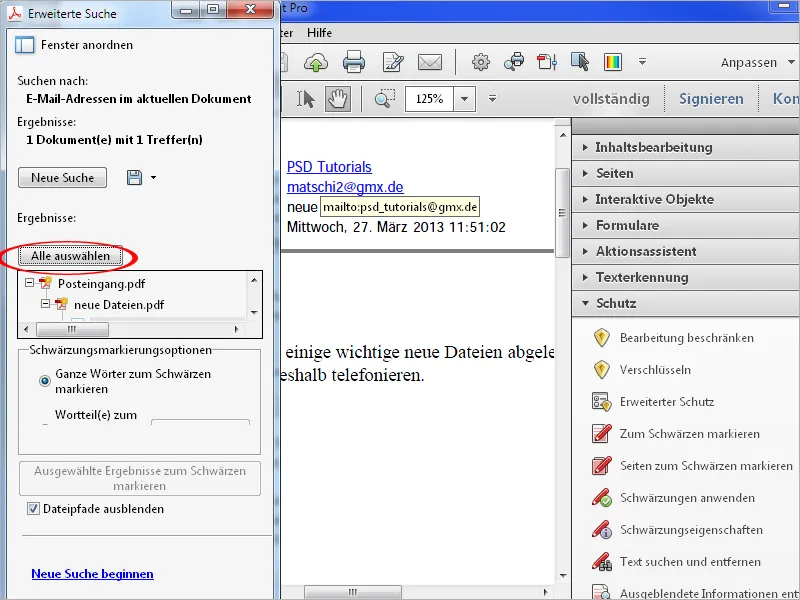Expand the Aktionsassistent panel
This screenshot has height=600, width=800.
click(686, 252)
